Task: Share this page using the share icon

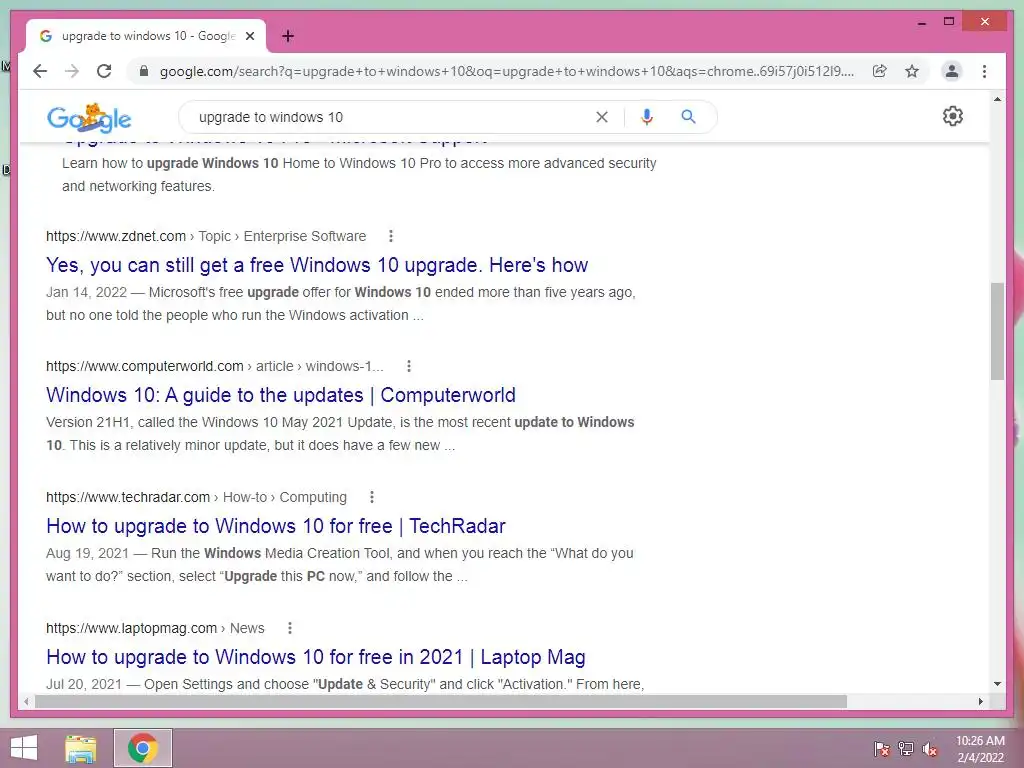Action: tap(880, 71)
